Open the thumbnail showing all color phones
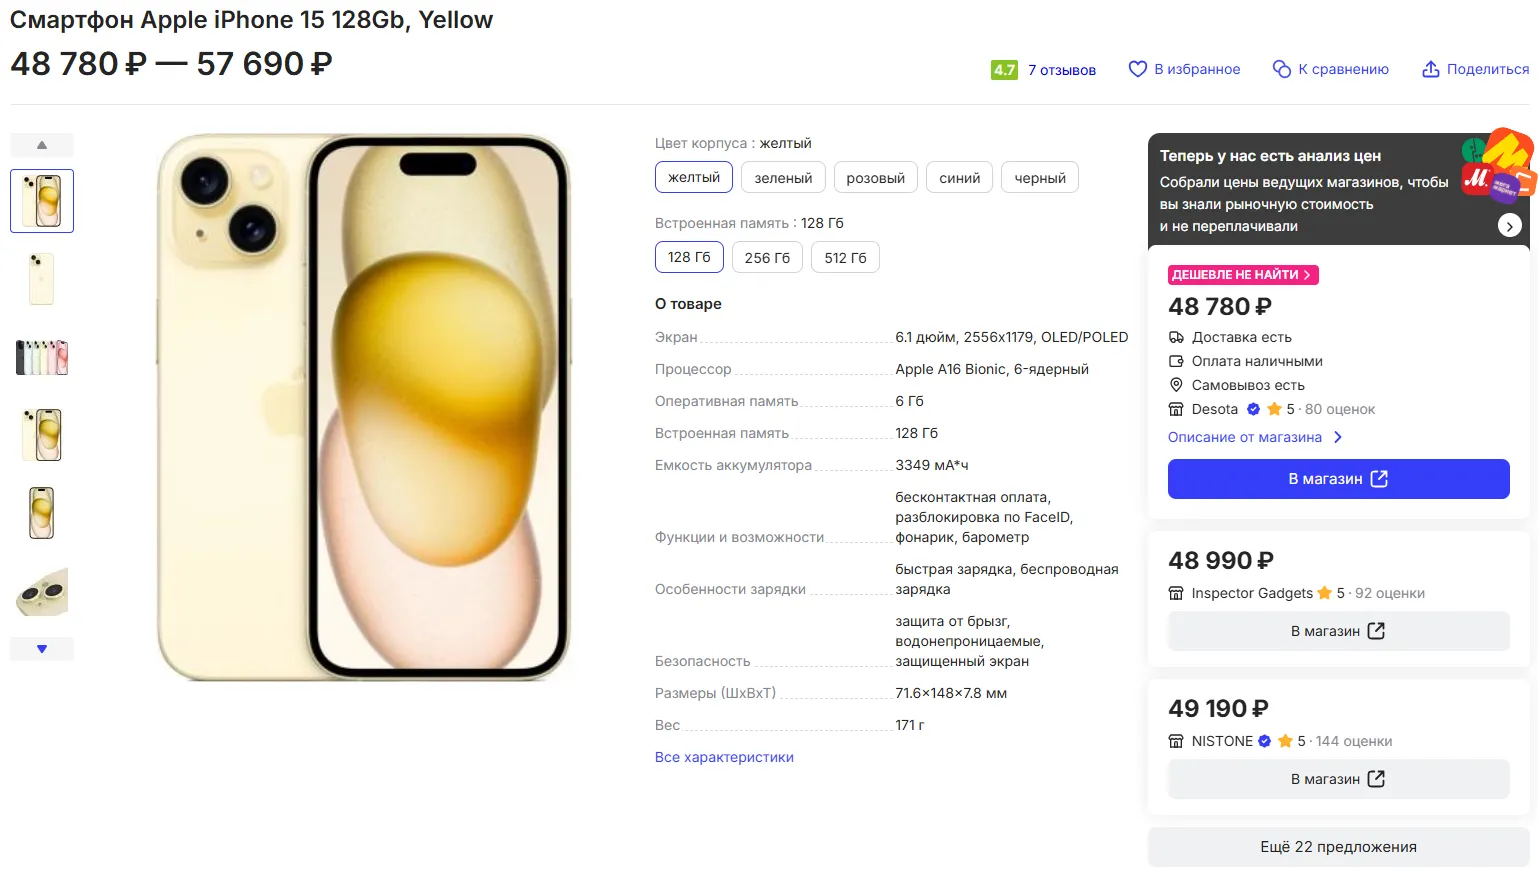 (x=42, y=357)
